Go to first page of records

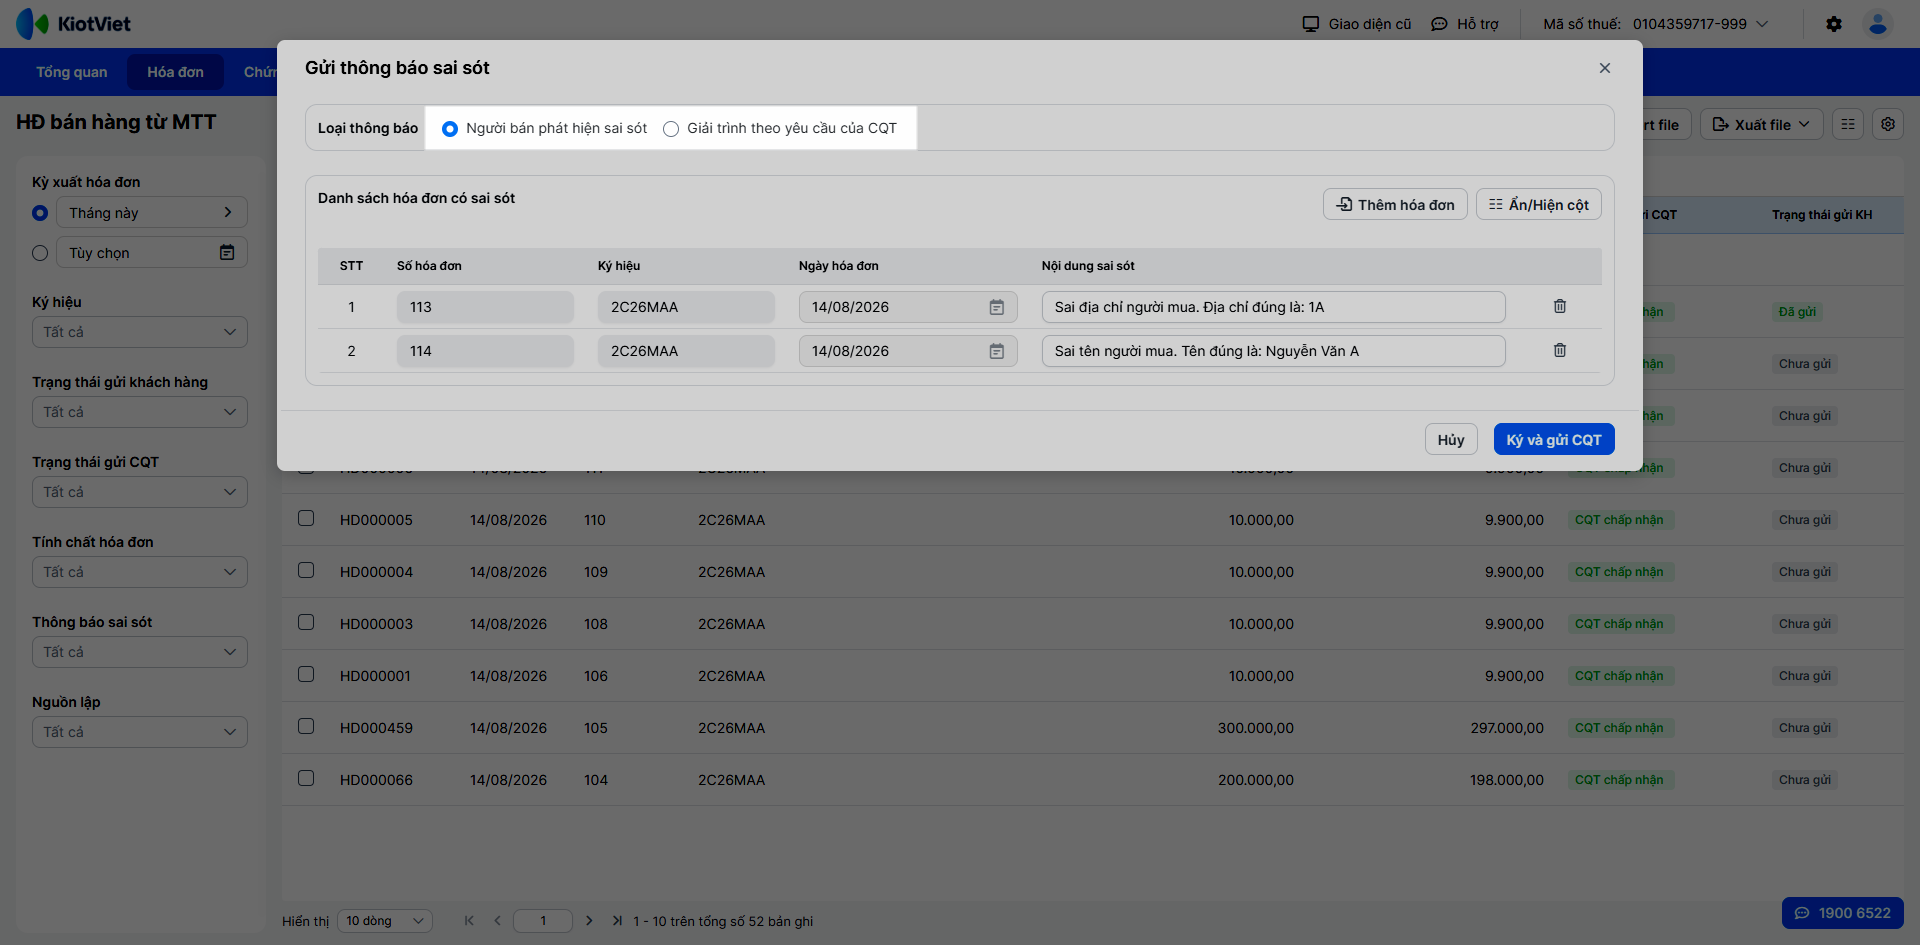click(469, 921)
